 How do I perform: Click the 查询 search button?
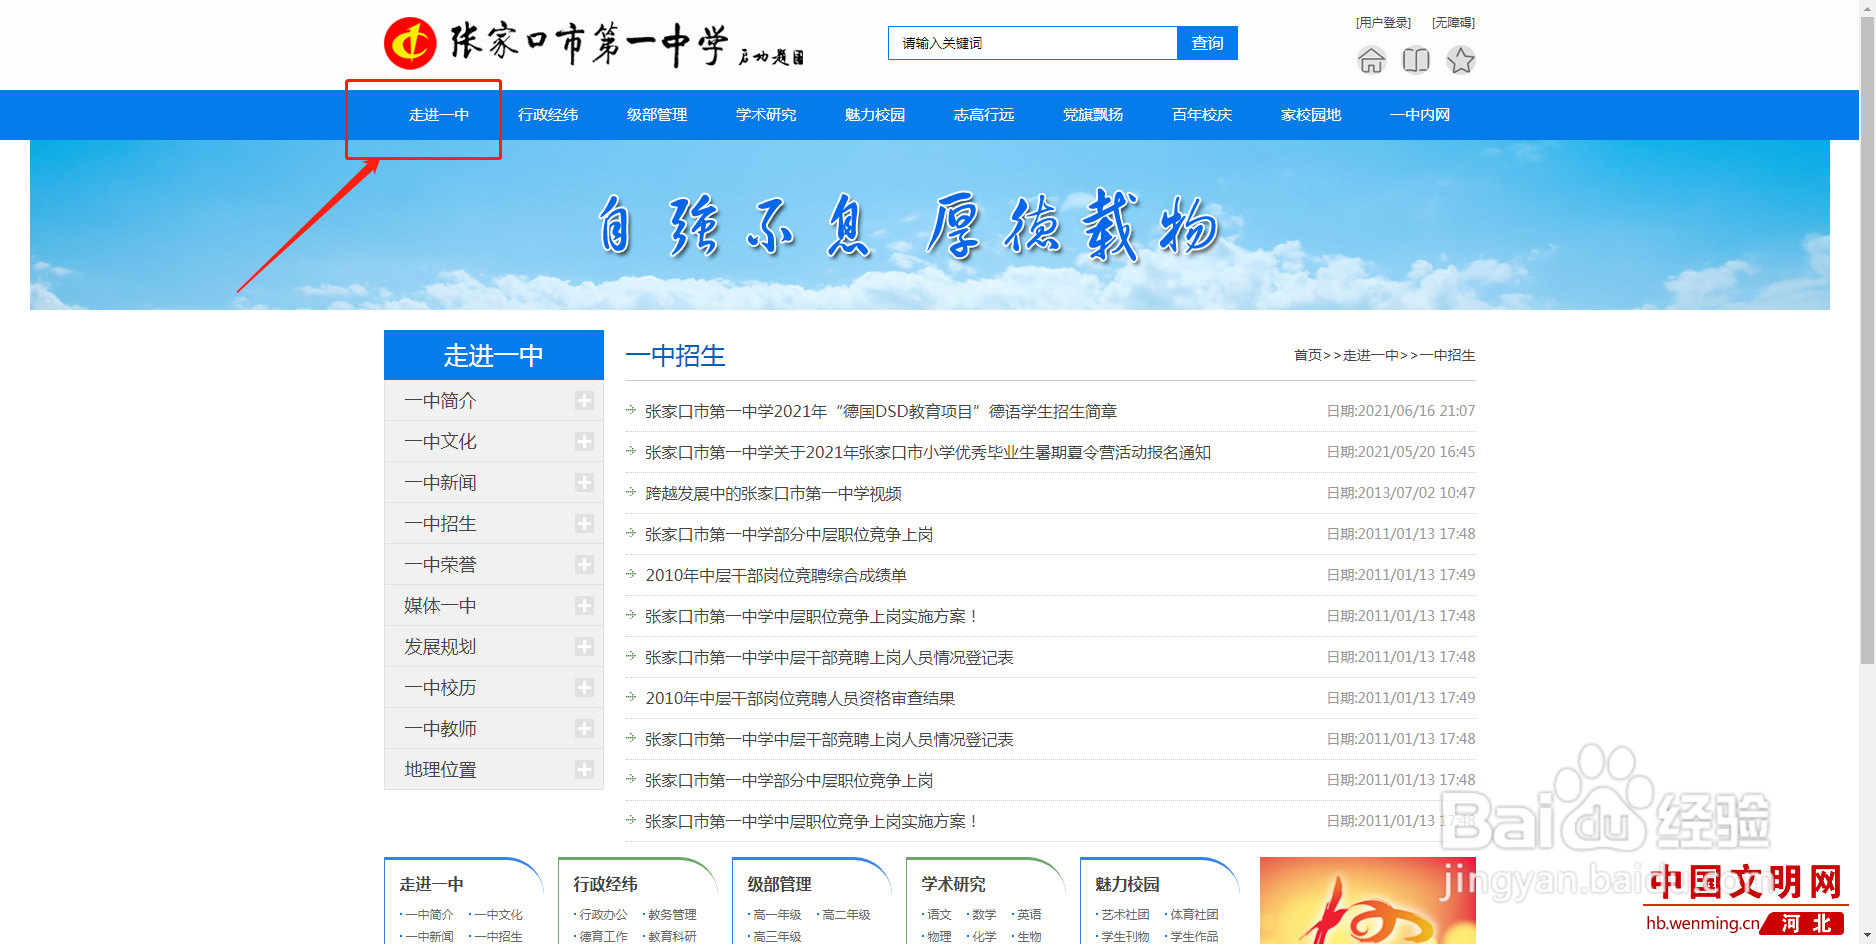coord(1207,42)
